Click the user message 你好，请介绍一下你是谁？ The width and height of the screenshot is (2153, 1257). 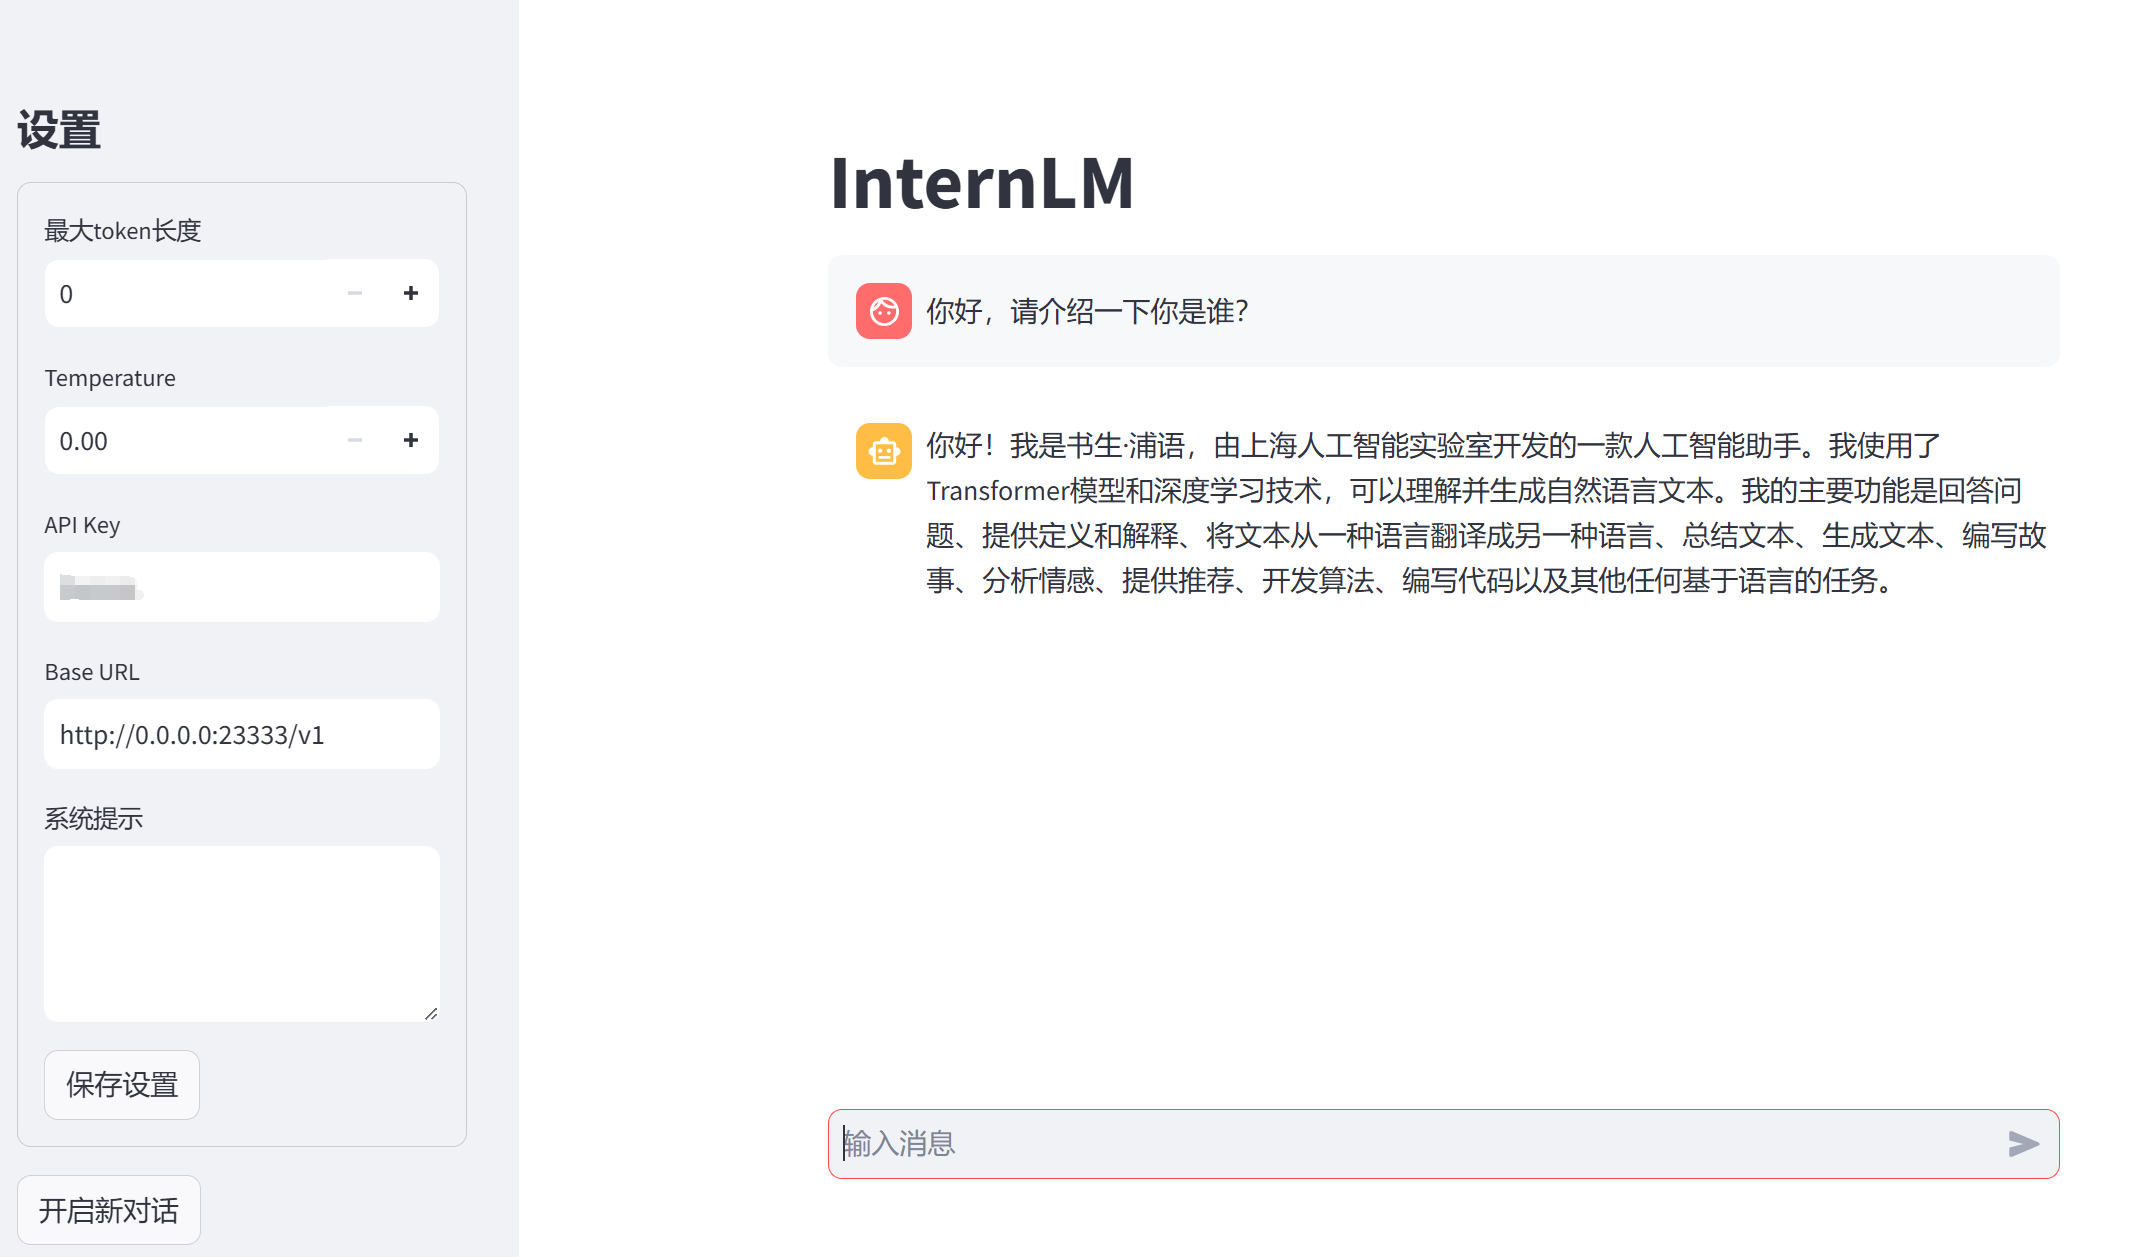(x=1087, y=311)
